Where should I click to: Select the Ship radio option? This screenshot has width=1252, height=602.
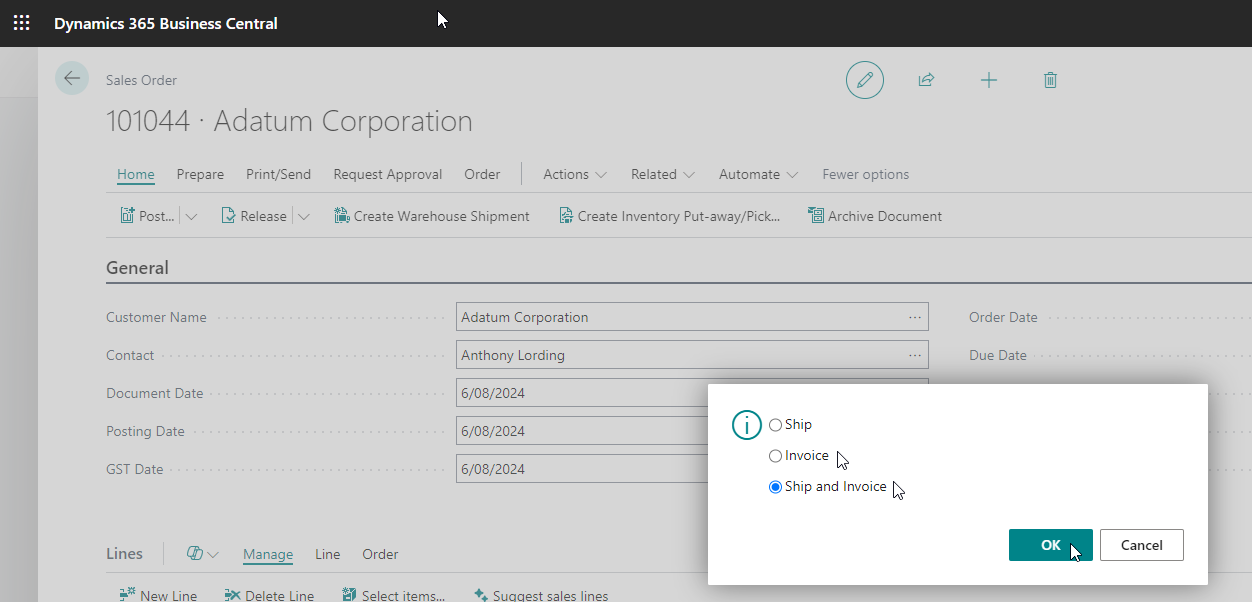[775, 425]
